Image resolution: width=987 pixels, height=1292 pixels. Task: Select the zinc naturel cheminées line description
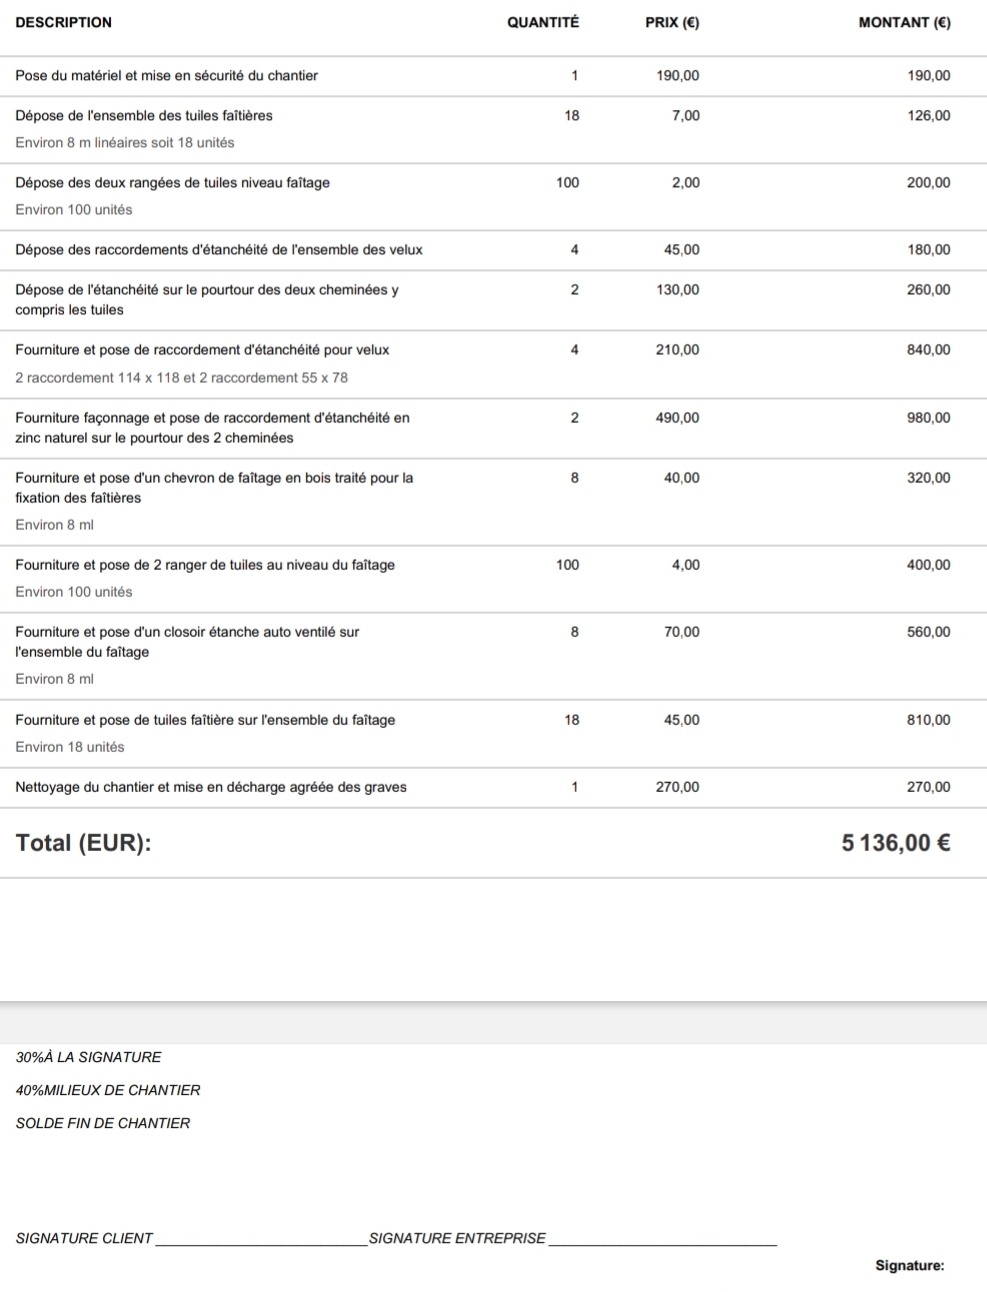tap(212, 428)
